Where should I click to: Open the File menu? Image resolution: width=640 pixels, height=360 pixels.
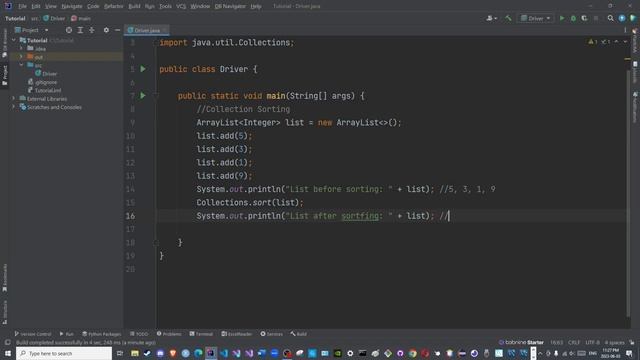[x=22, y=6]
